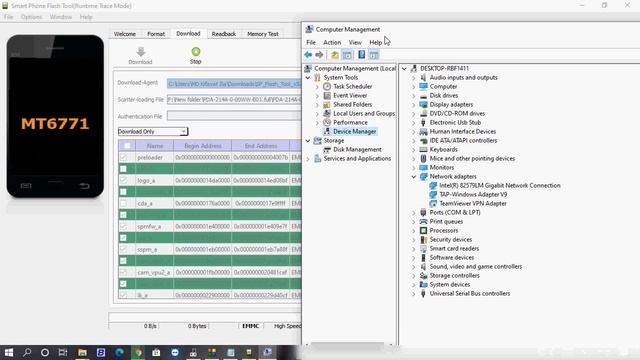Viewport: 640px width, 360px height.
Task: Click the blue Help toolbar icon
Action: coord(362,55)
